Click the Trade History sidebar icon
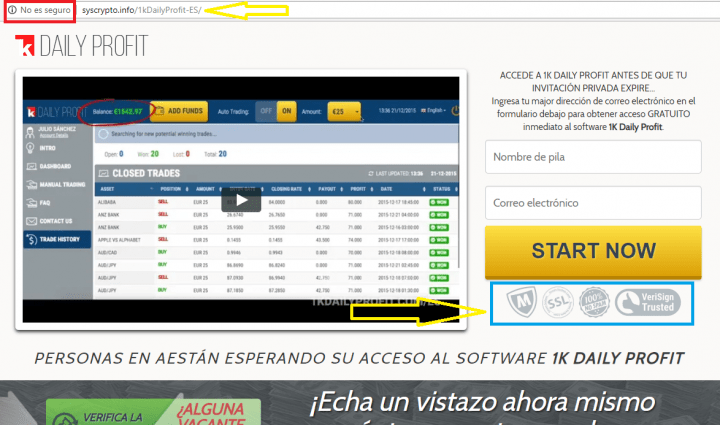This screenshot has width=720, height=425. (x=32, y=239)
